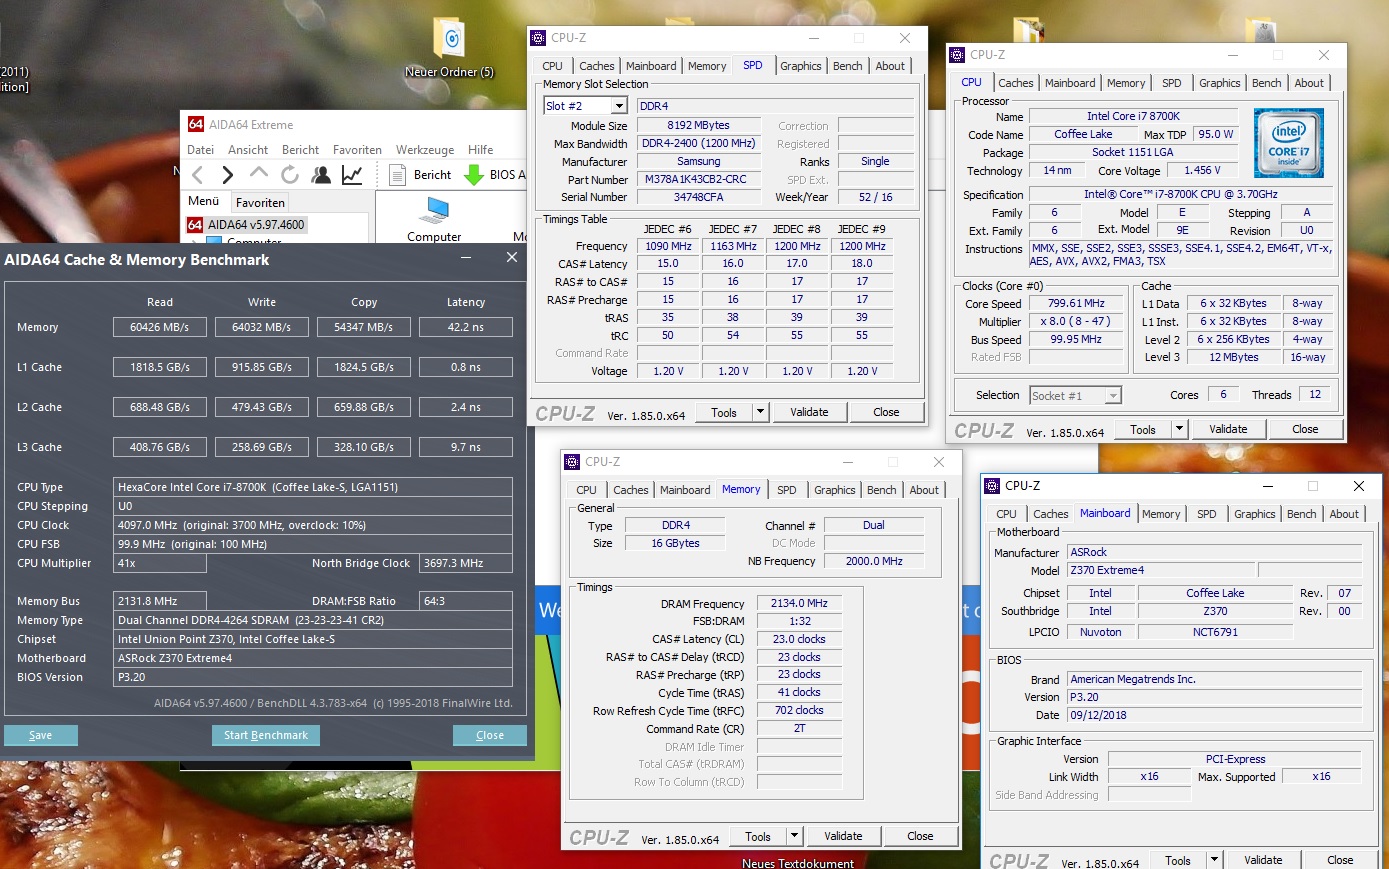Viewport: 1389px width, 869px height.
Task: Click Close in the AIDA64 benchmark window
Action: (490, 735)
